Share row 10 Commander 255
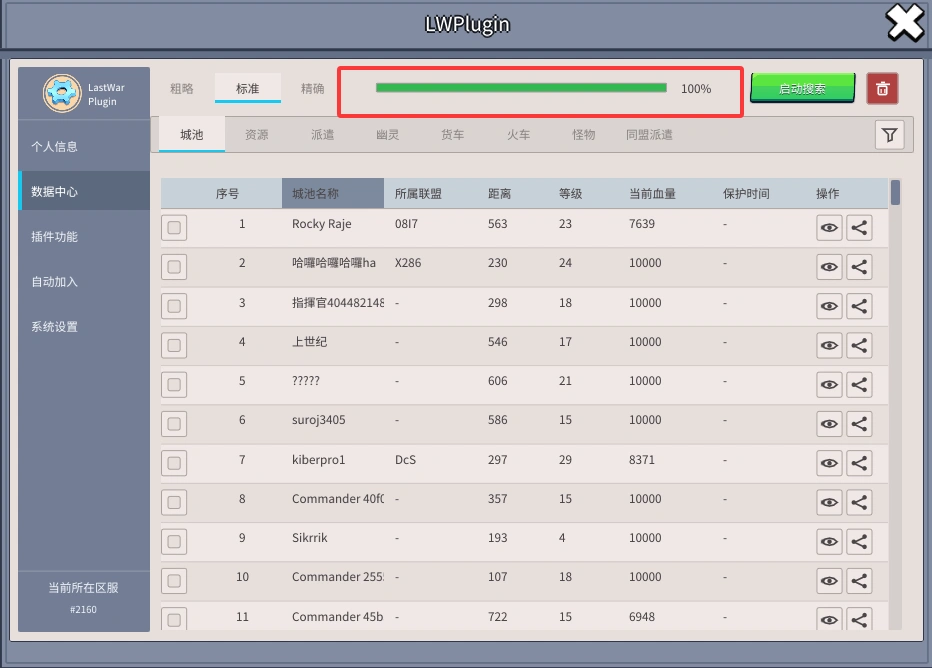 [859, 581]
